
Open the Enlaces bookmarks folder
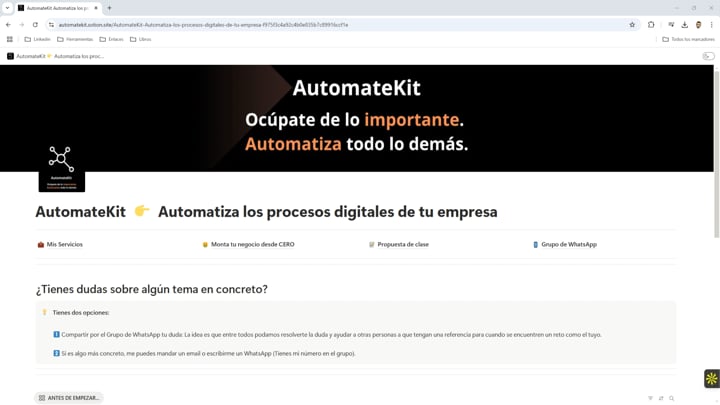112,39
